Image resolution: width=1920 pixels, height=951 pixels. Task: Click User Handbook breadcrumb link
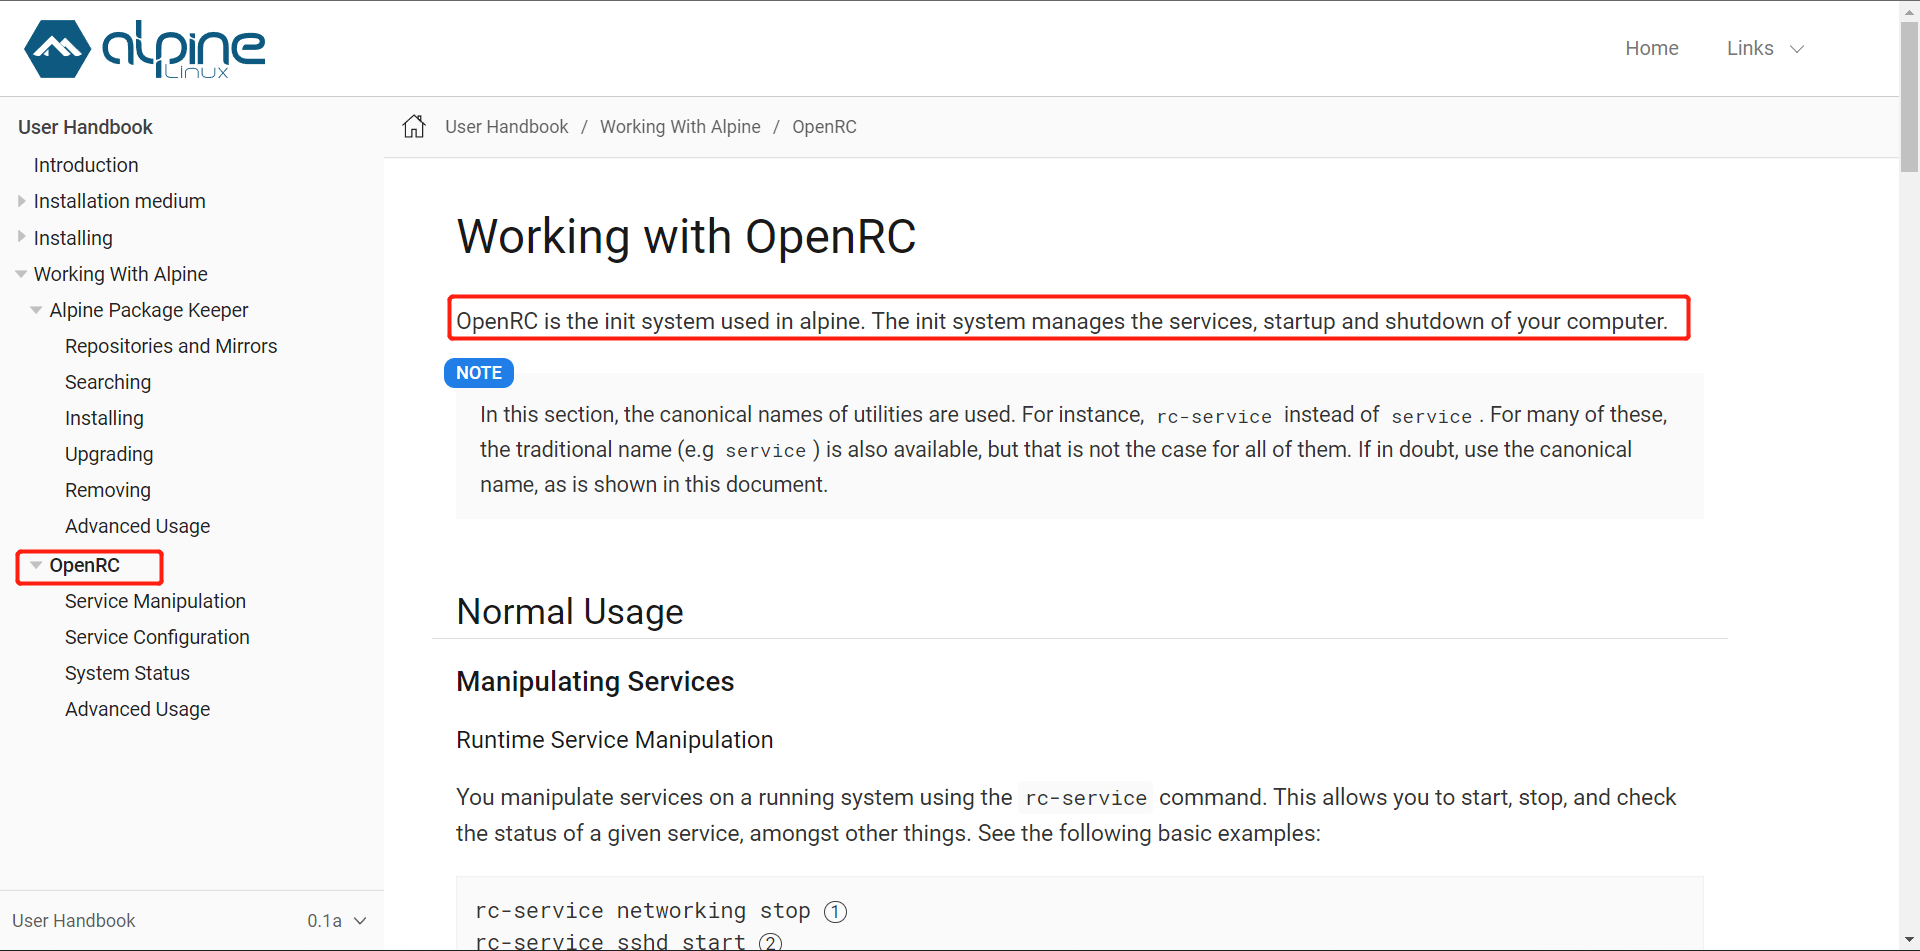506,127
